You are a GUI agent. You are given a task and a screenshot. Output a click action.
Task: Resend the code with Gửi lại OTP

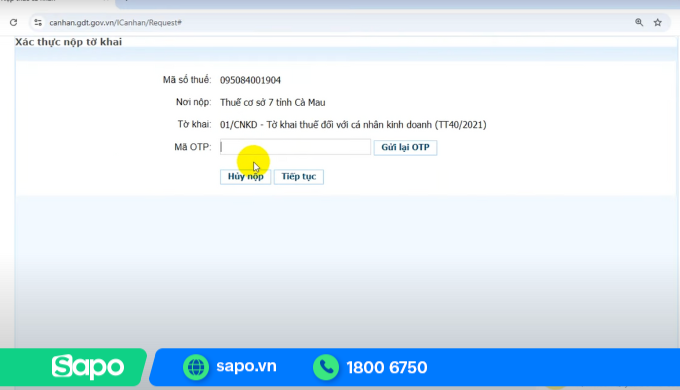coord(405,147)
